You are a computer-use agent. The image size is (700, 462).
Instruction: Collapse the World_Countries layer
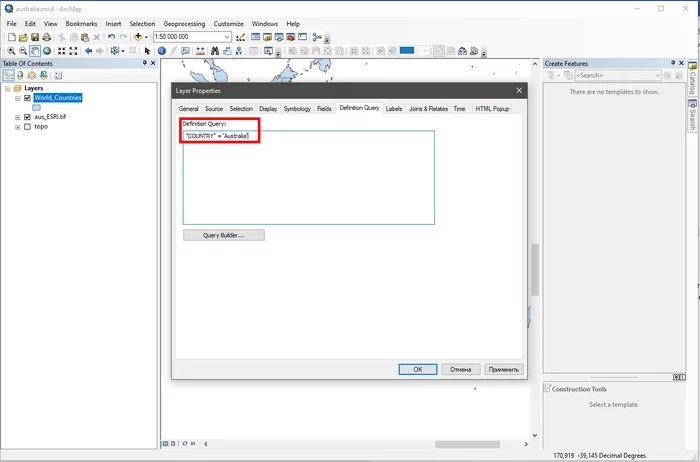(x=17, y=98)
